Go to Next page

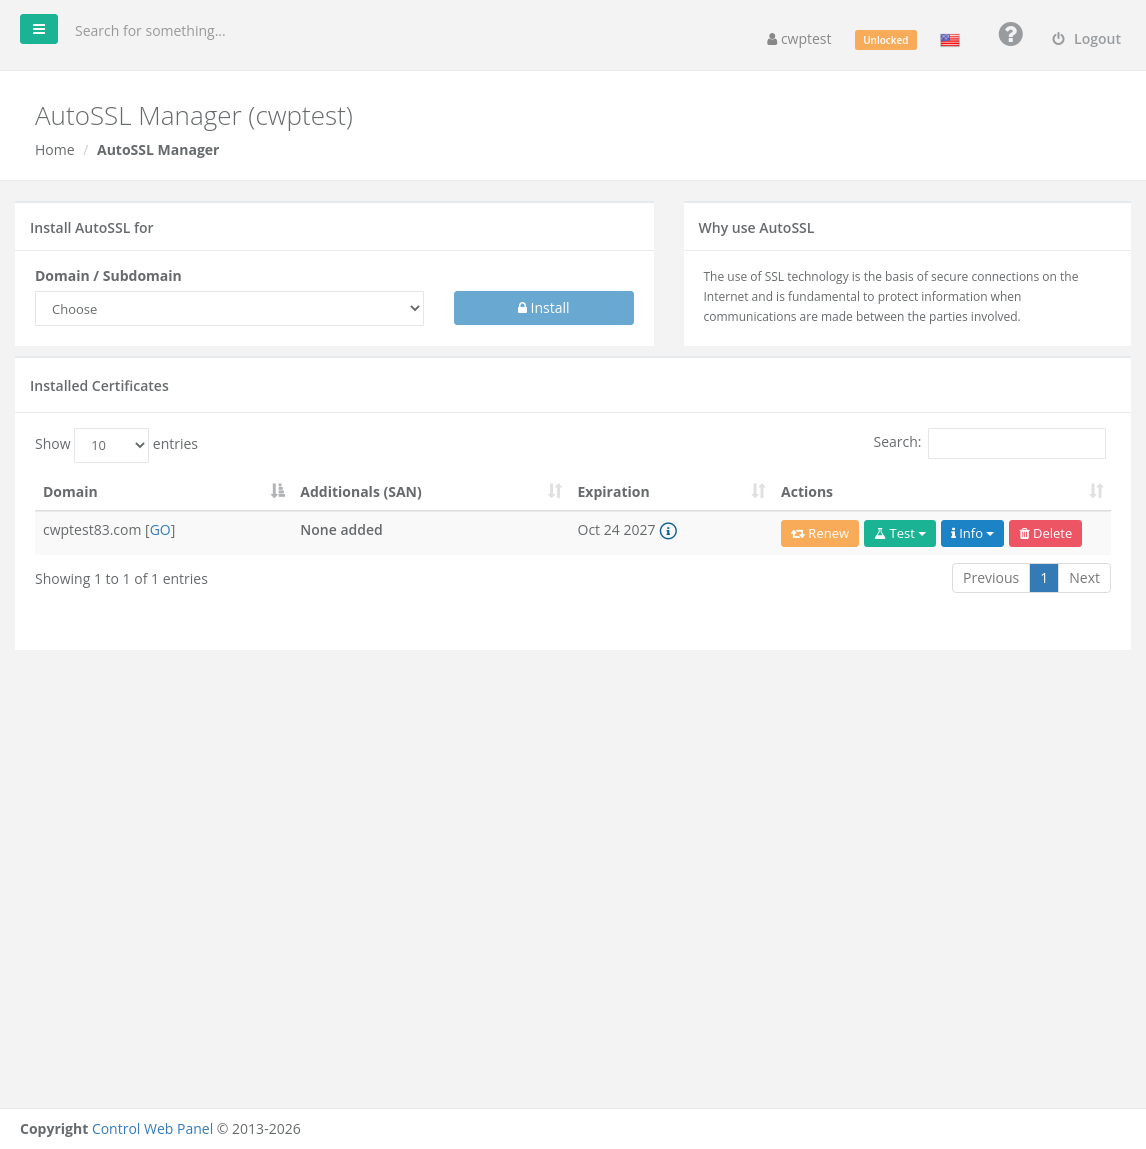click(1084, 578)
